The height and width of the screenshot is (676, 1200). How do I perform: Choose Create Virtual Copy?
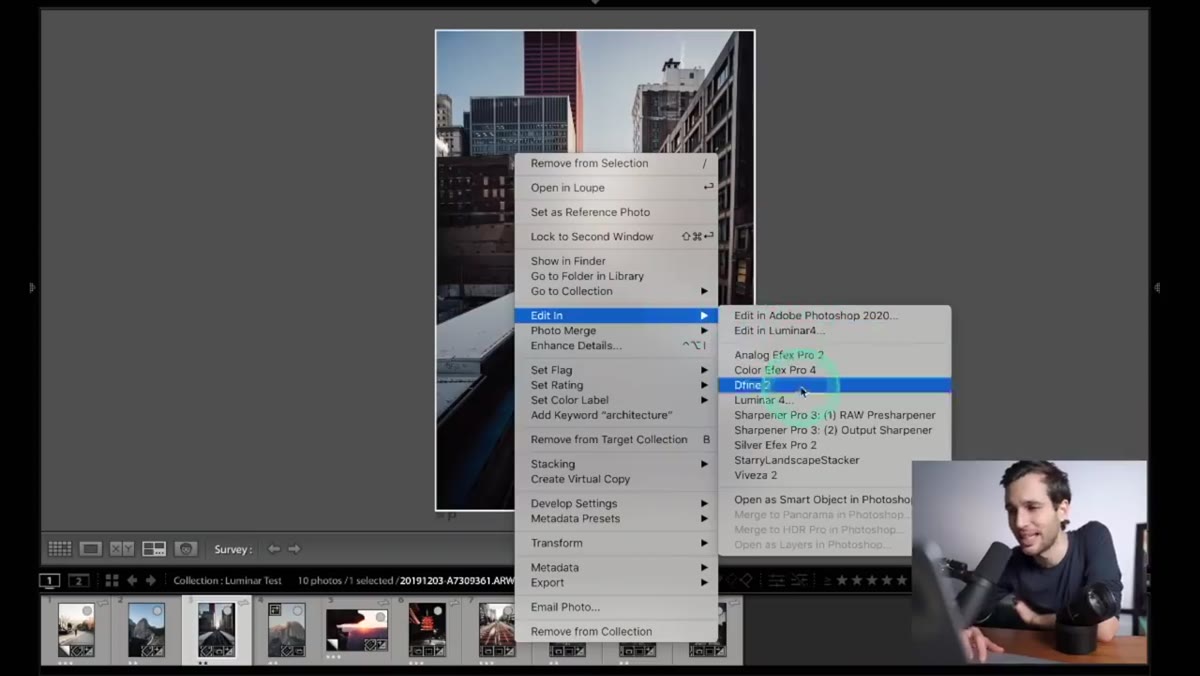pos(616,479)
